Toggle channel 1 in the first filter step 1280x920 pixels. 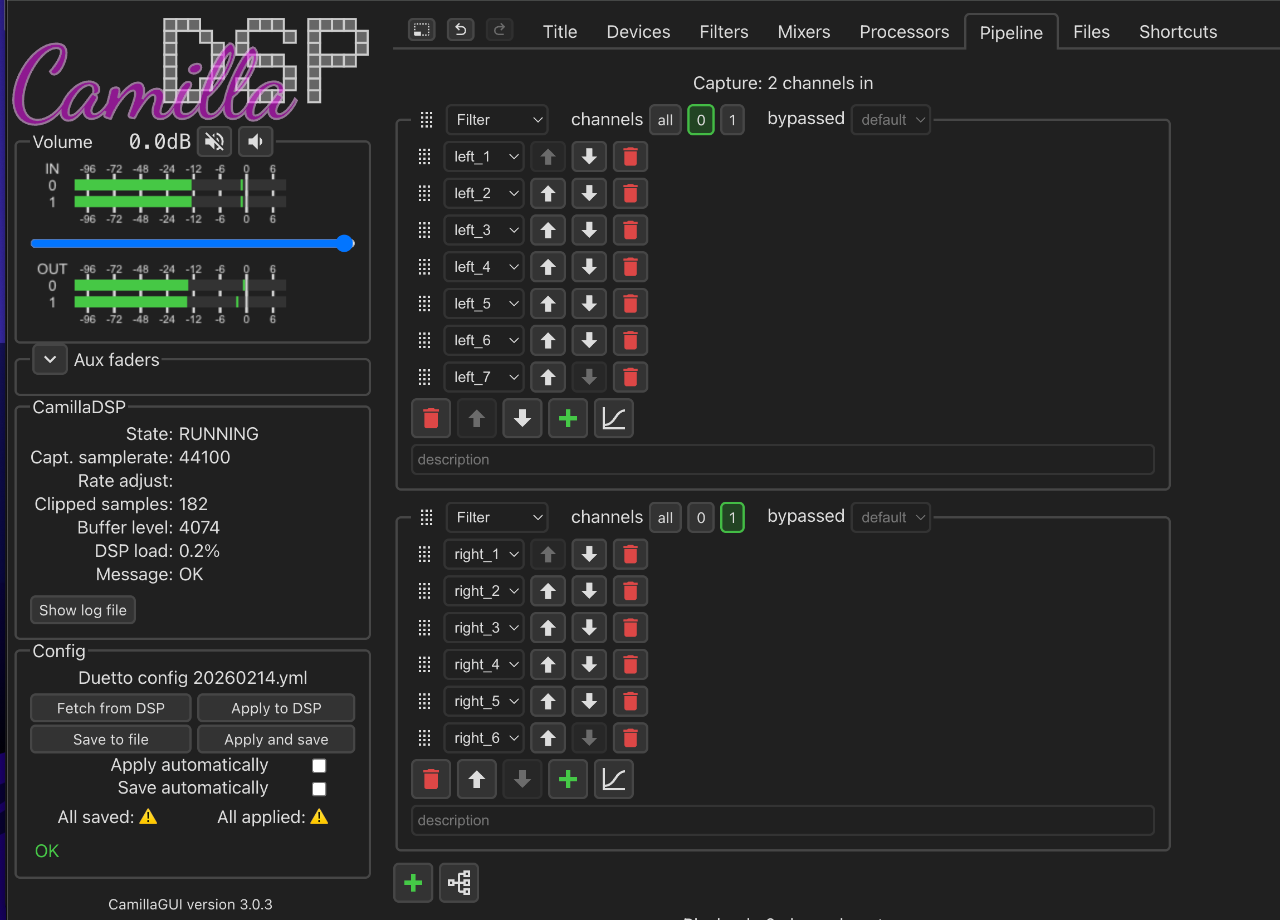732,120
